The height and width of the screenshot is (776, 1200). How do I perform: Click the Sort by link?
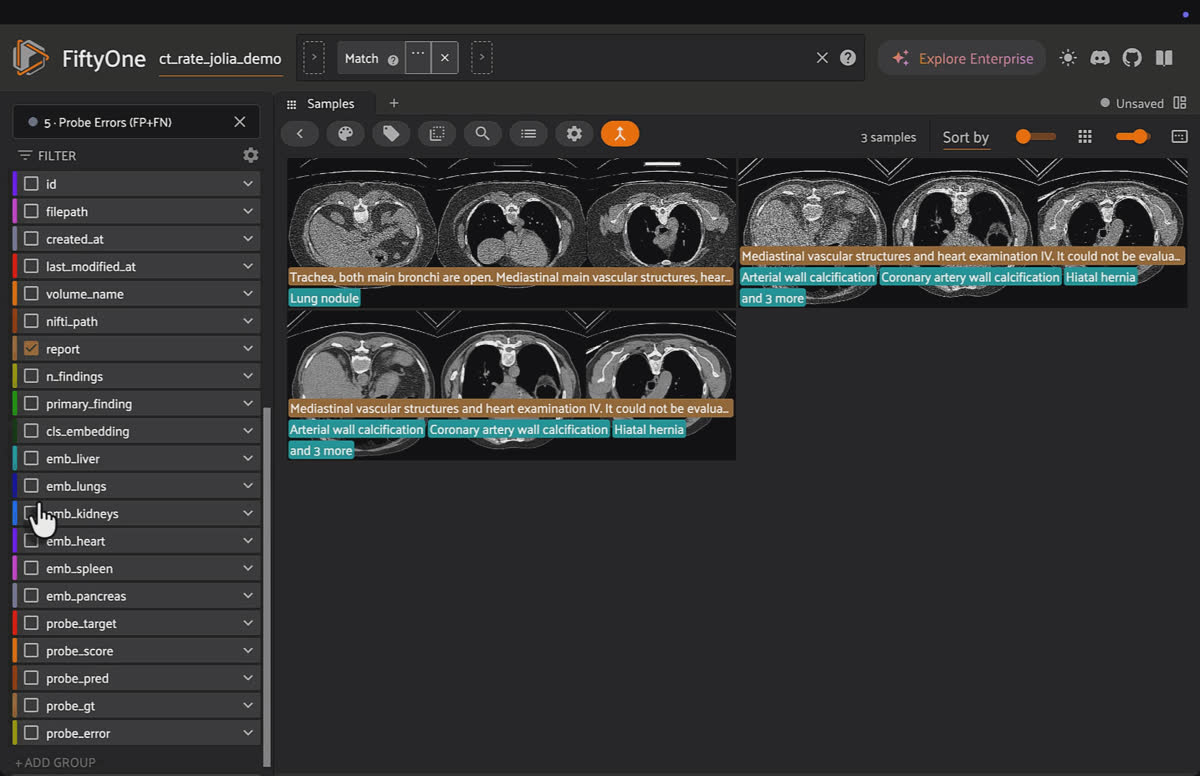pyautogui.click(x=966, y=137)
